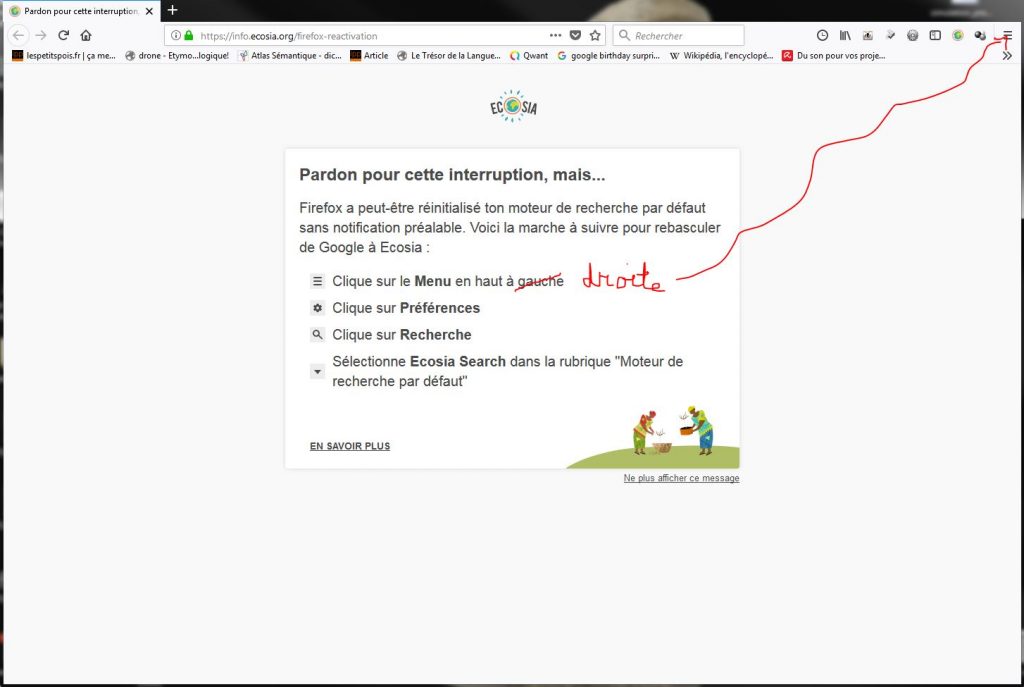Image resolution: width=1024 pixels, height=687 pixels.
Task: Save page to Pocket
Action: (x=575, y=35)
